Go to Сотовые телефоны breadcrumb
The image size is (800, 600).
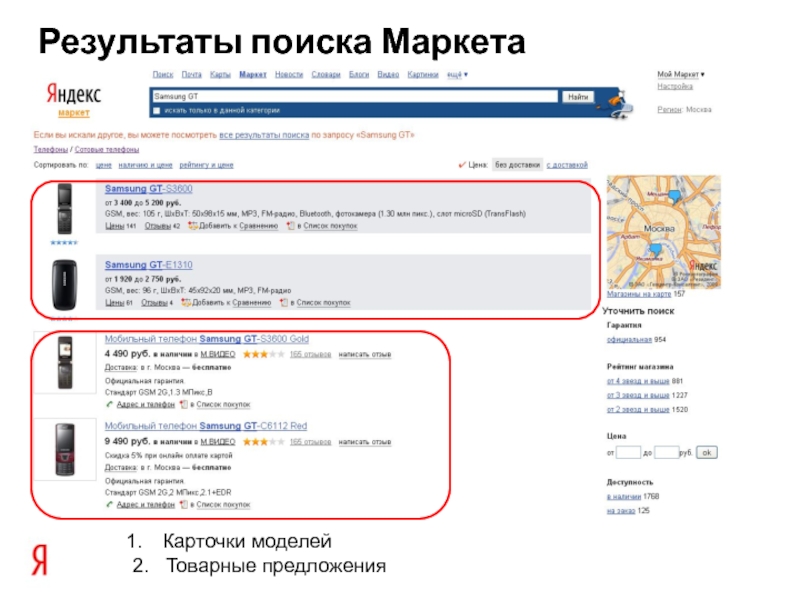107,149
